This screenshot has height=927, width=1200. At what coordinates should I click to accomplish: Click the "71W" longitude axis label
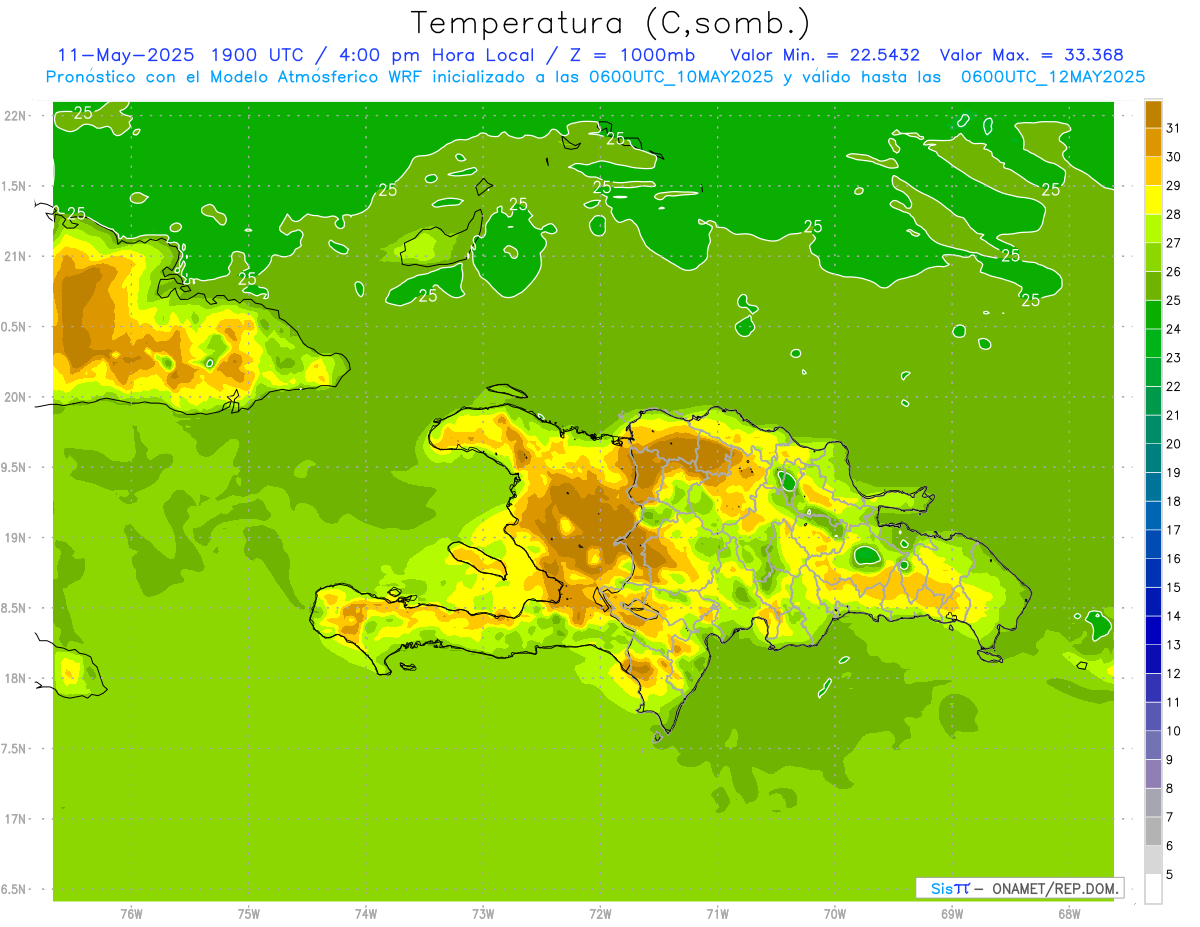point(717,914)
